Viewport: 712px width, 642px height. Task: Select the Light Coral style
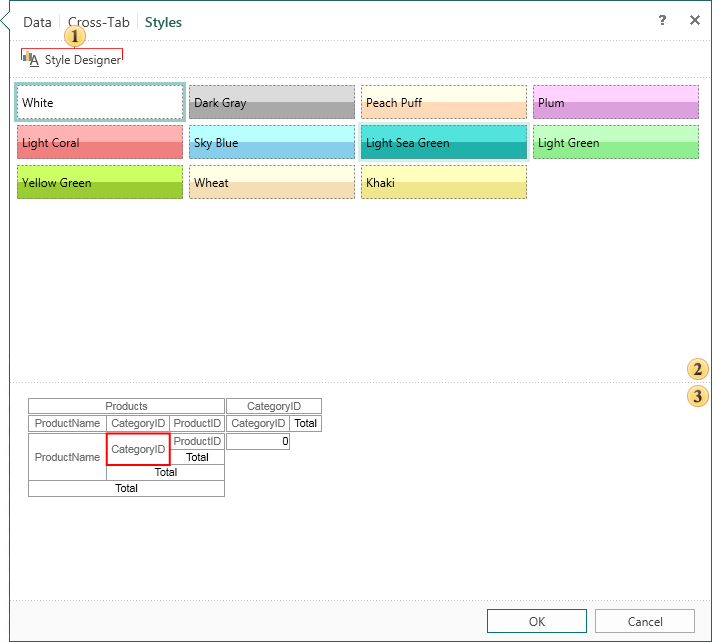100,142
